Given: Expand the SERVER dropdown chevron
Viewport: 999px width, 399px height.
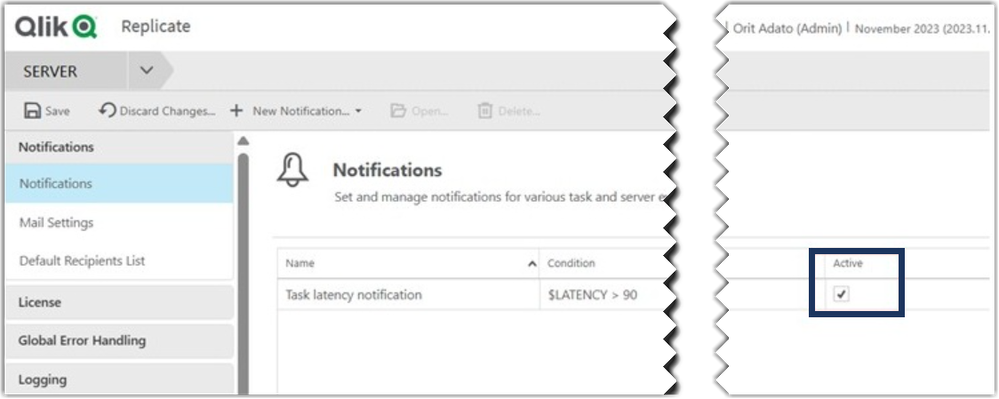Looking at the screenshot, I should click(147, 71).
